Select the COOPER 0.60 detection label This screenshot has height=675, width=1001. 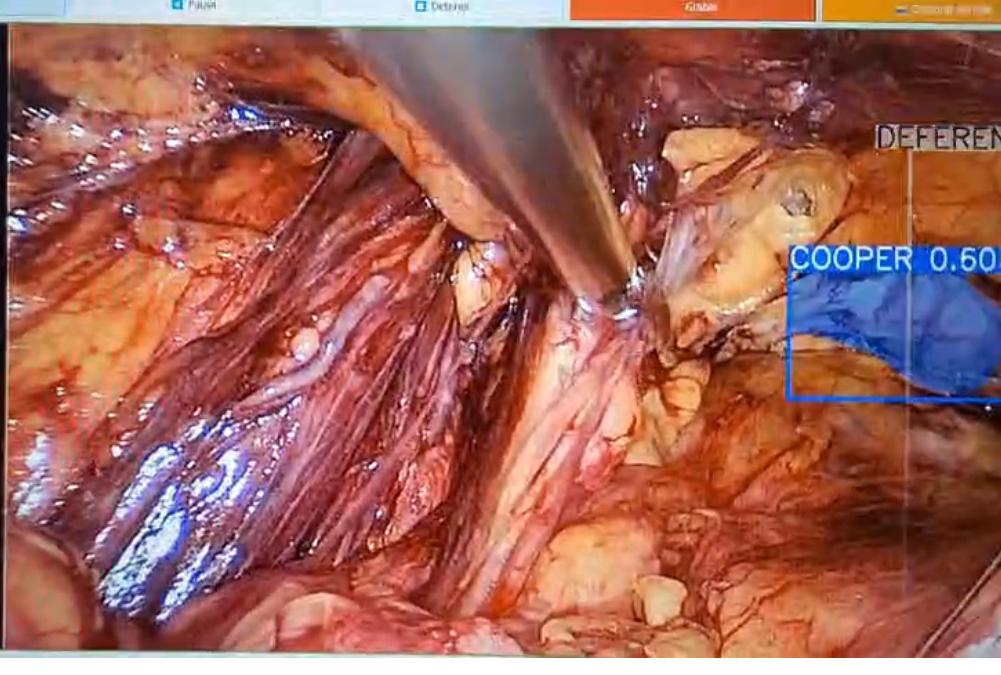tap(893, 258)
